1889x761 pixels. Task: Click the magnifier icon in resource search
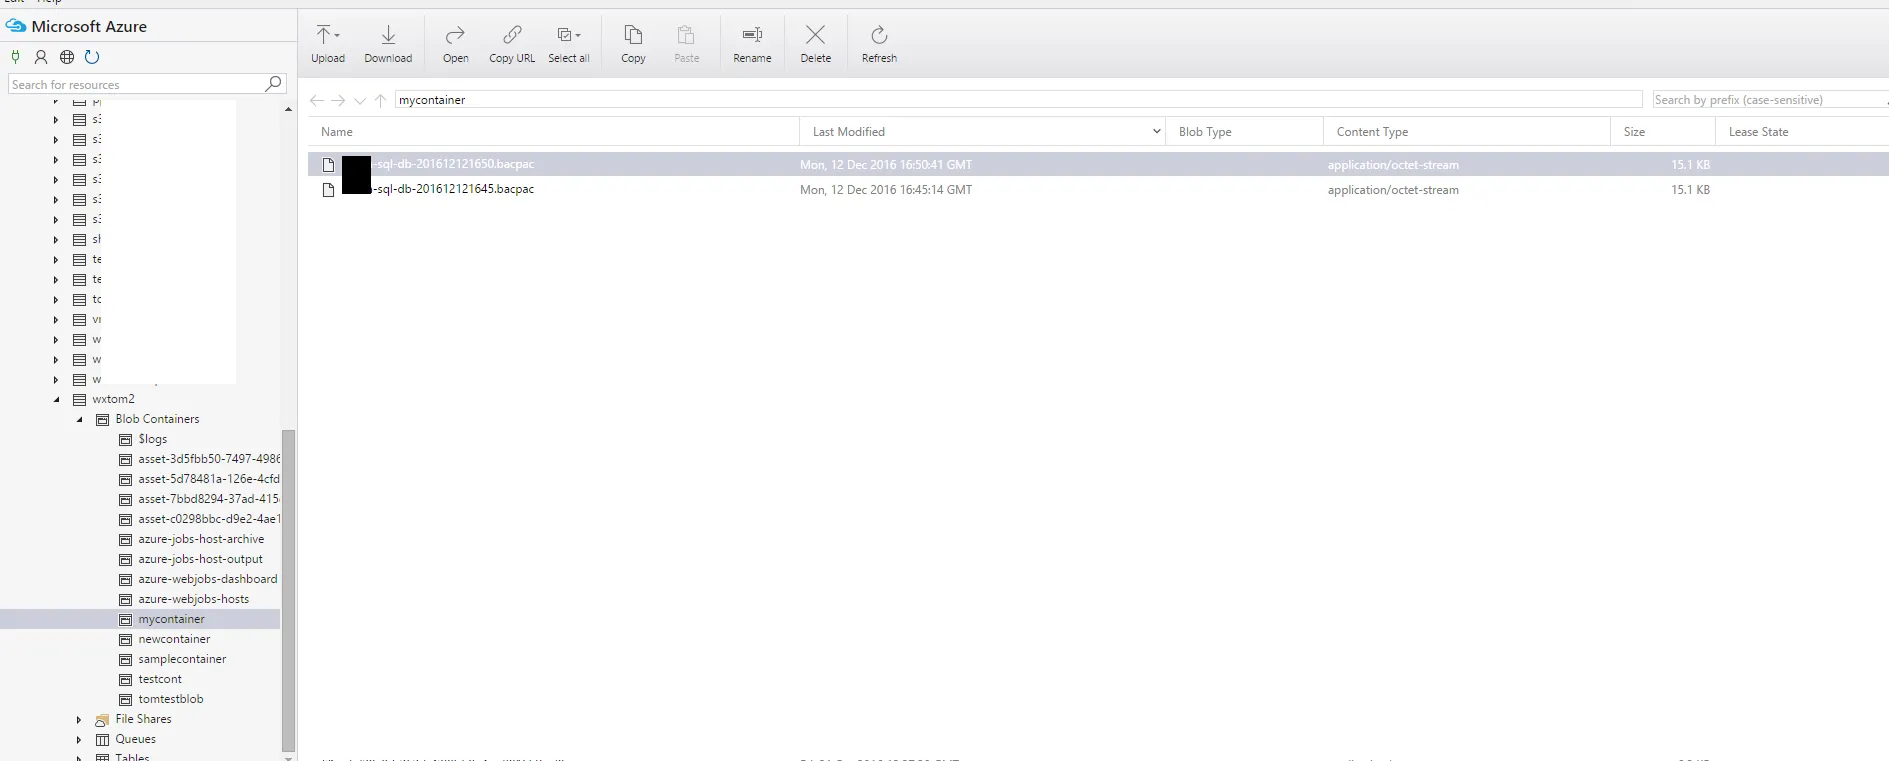click(x=273, y=84)
